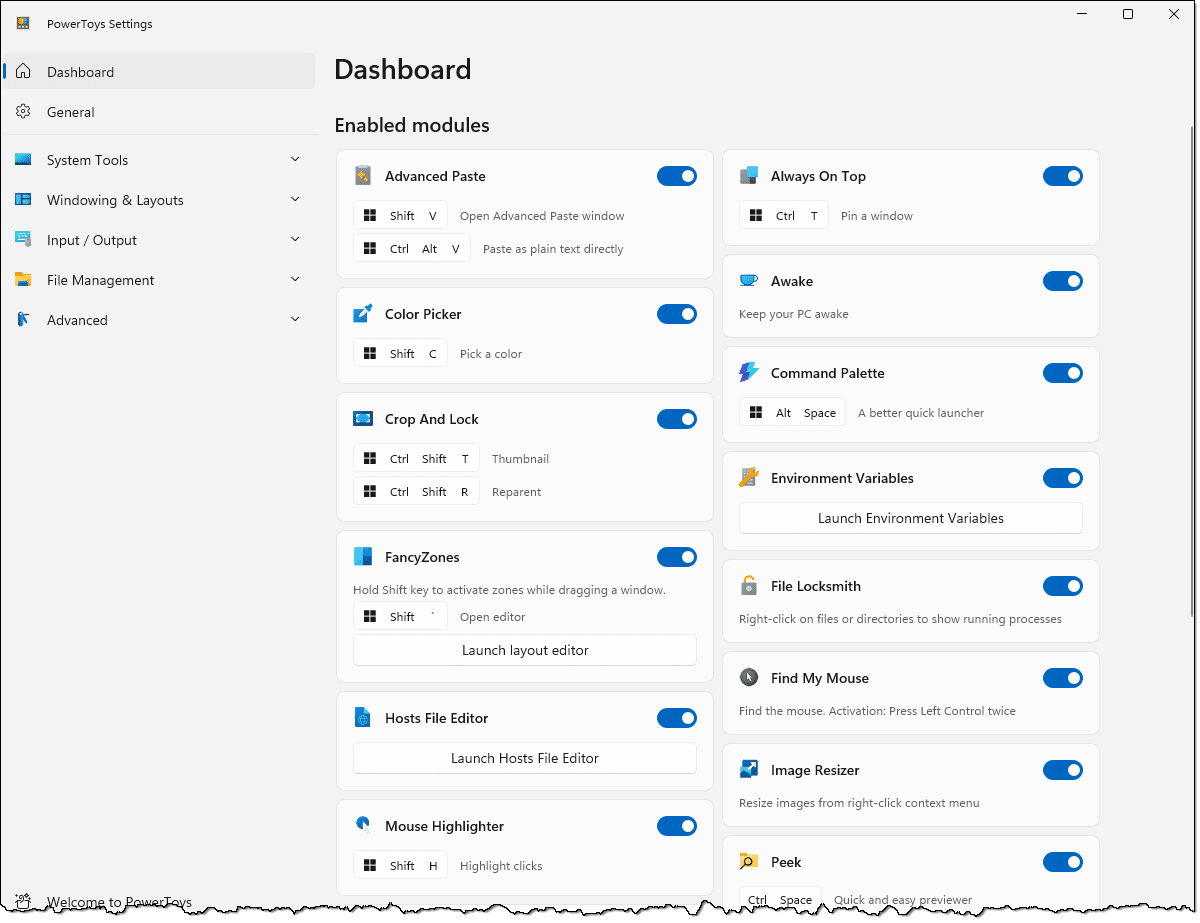Click the Mouse Highlighter module icon
Image resolution: width=1200 pixels, height=923 pixels.
[x=363, y=825]
